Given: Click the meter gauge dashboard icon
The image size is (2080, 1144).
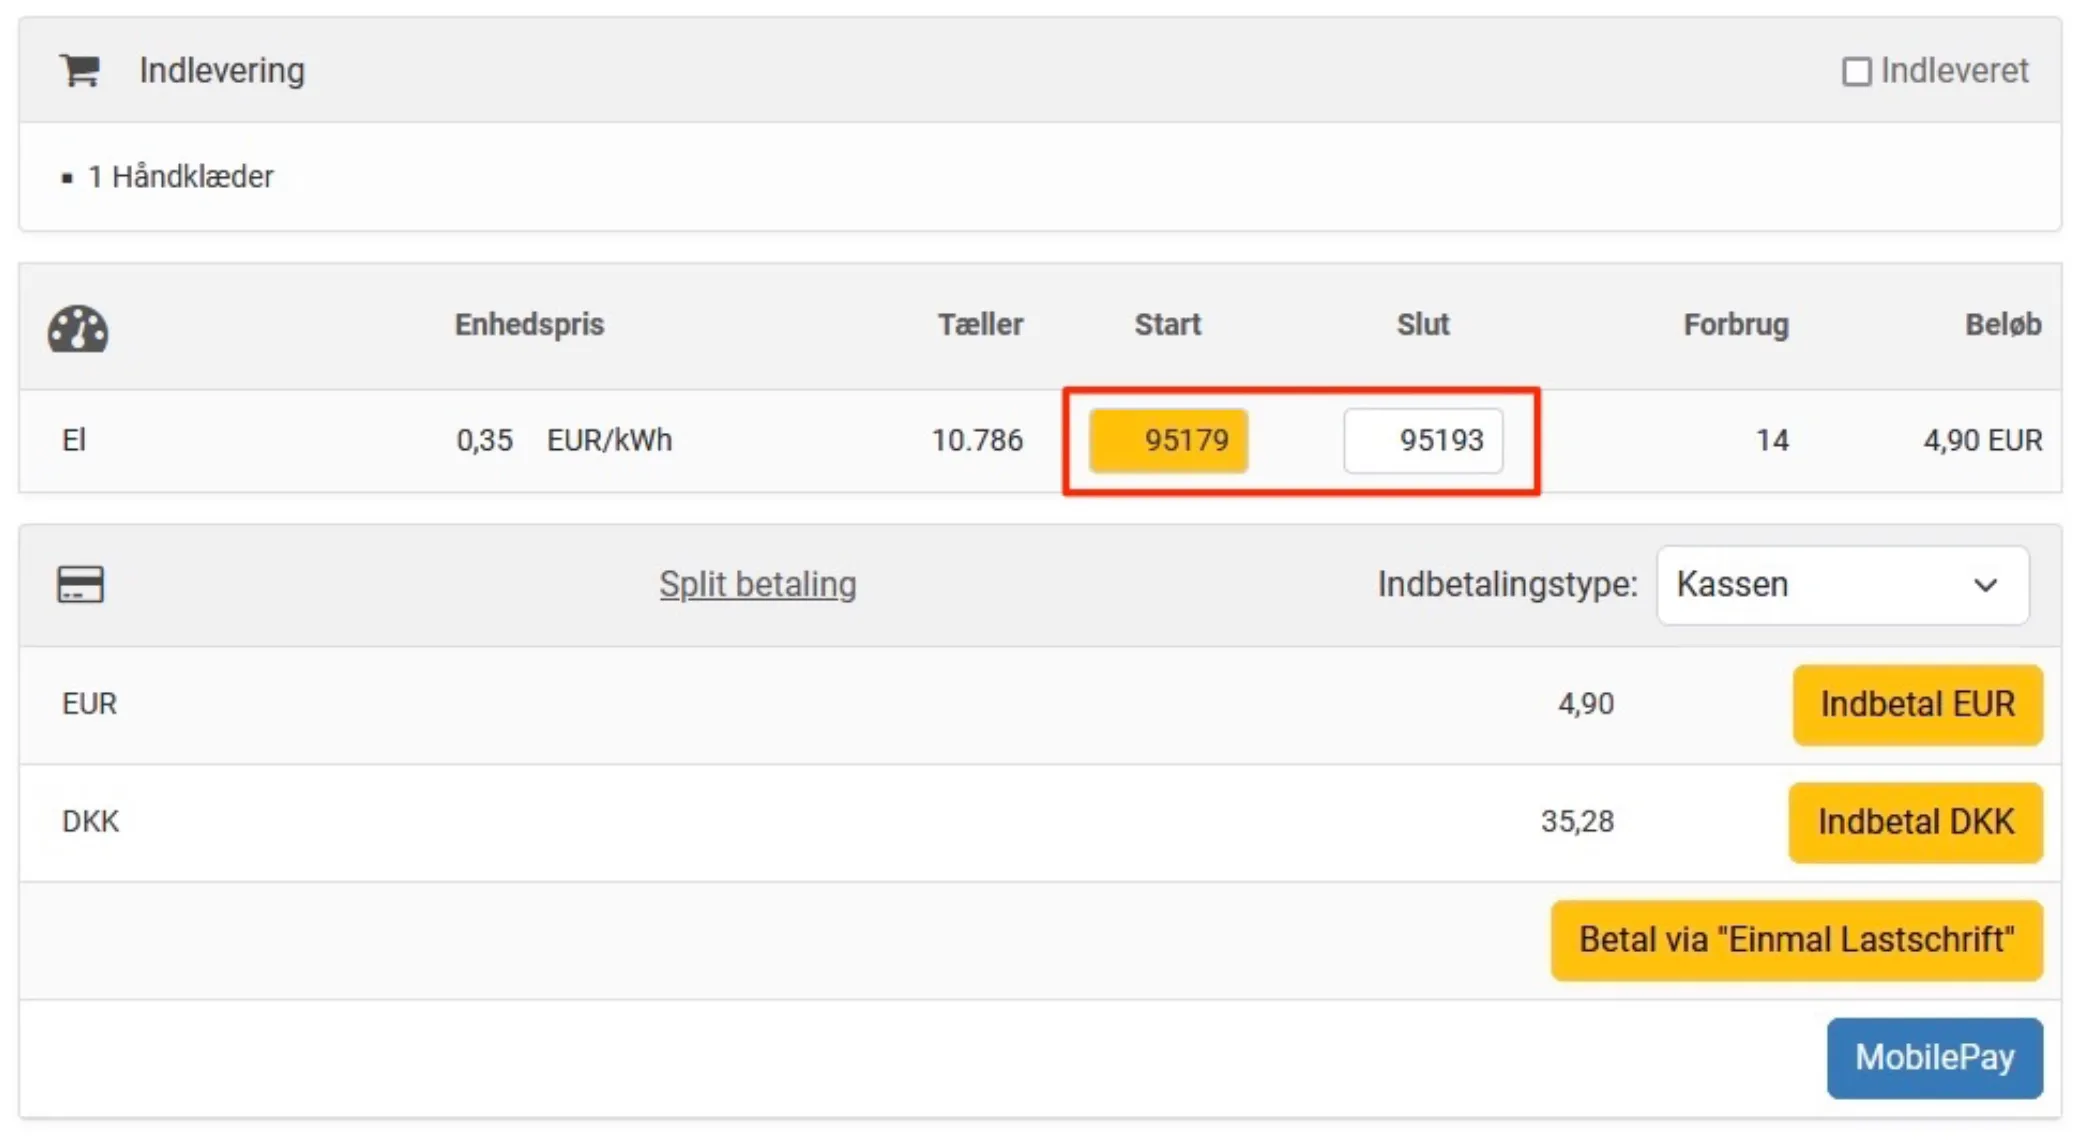Looking at the screenshot, I should coord(78,329).
